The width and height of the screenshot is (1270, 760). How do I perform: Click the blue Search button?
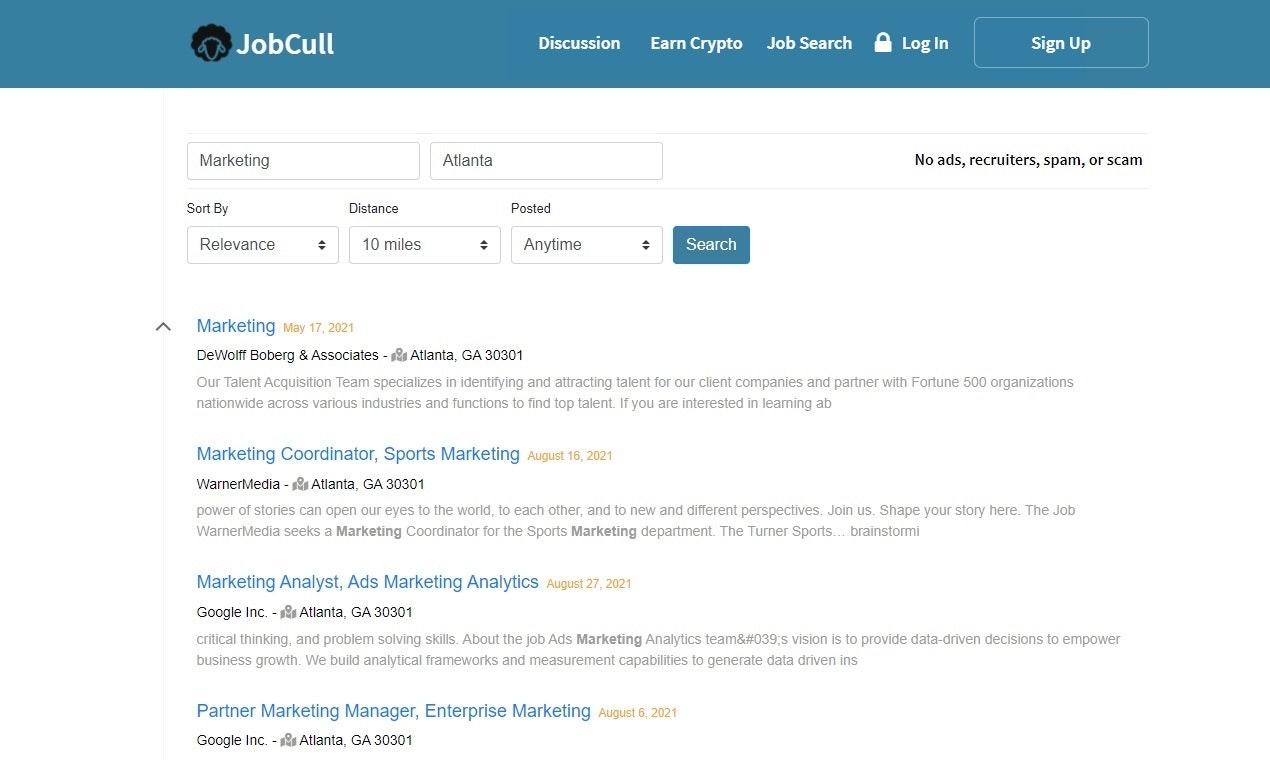pyautogui.click(x=711, y=245)
